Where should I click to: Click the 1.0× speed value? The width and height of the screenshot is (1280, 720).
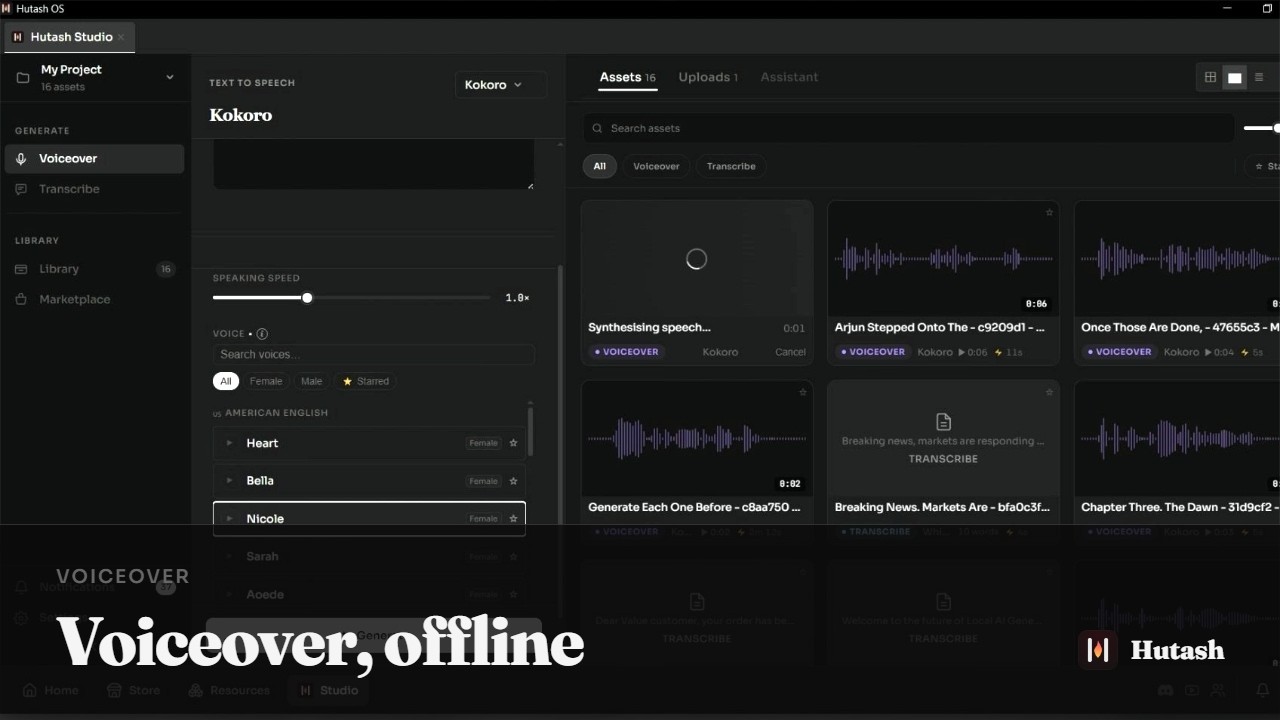pos(517,298)
